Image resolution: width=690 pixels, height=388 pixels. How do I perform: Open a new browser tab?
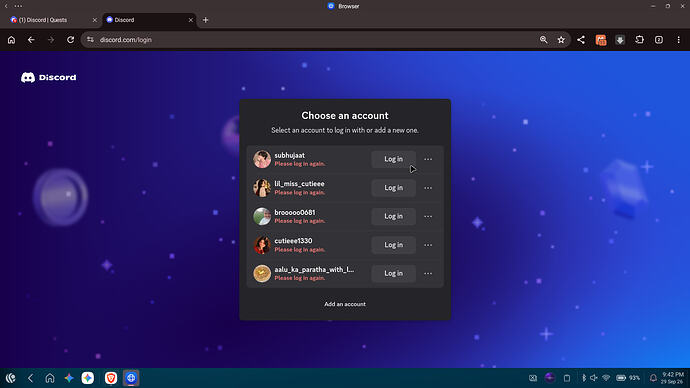click(x=206, y=20)
